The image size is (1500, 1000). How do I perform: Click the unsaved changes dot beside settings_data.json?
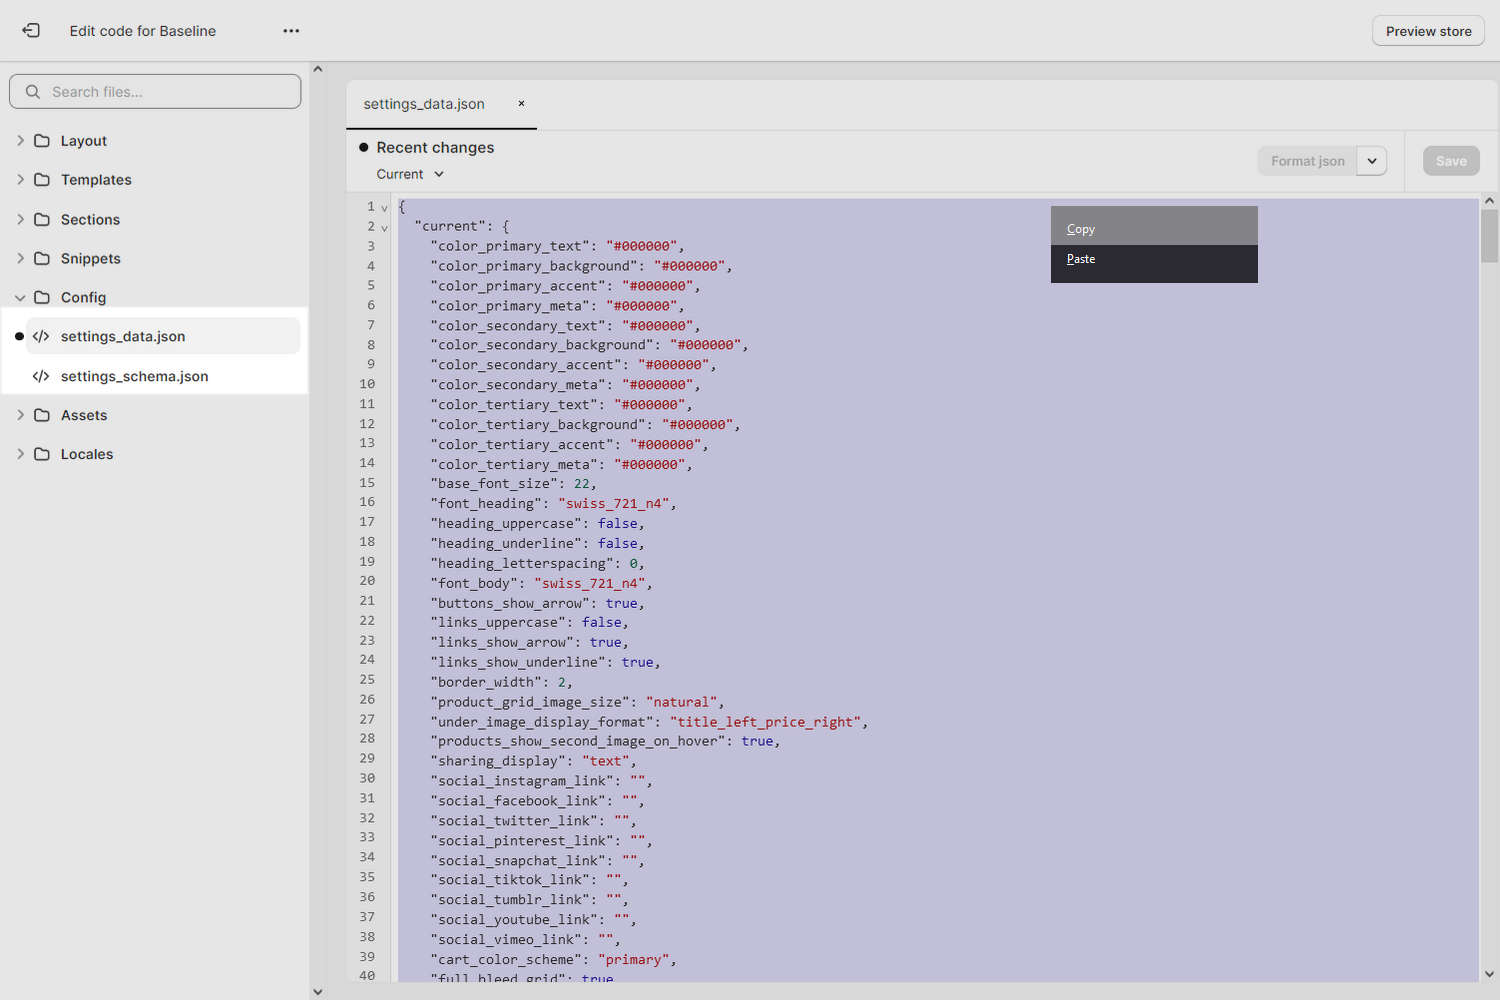[17, 336]
